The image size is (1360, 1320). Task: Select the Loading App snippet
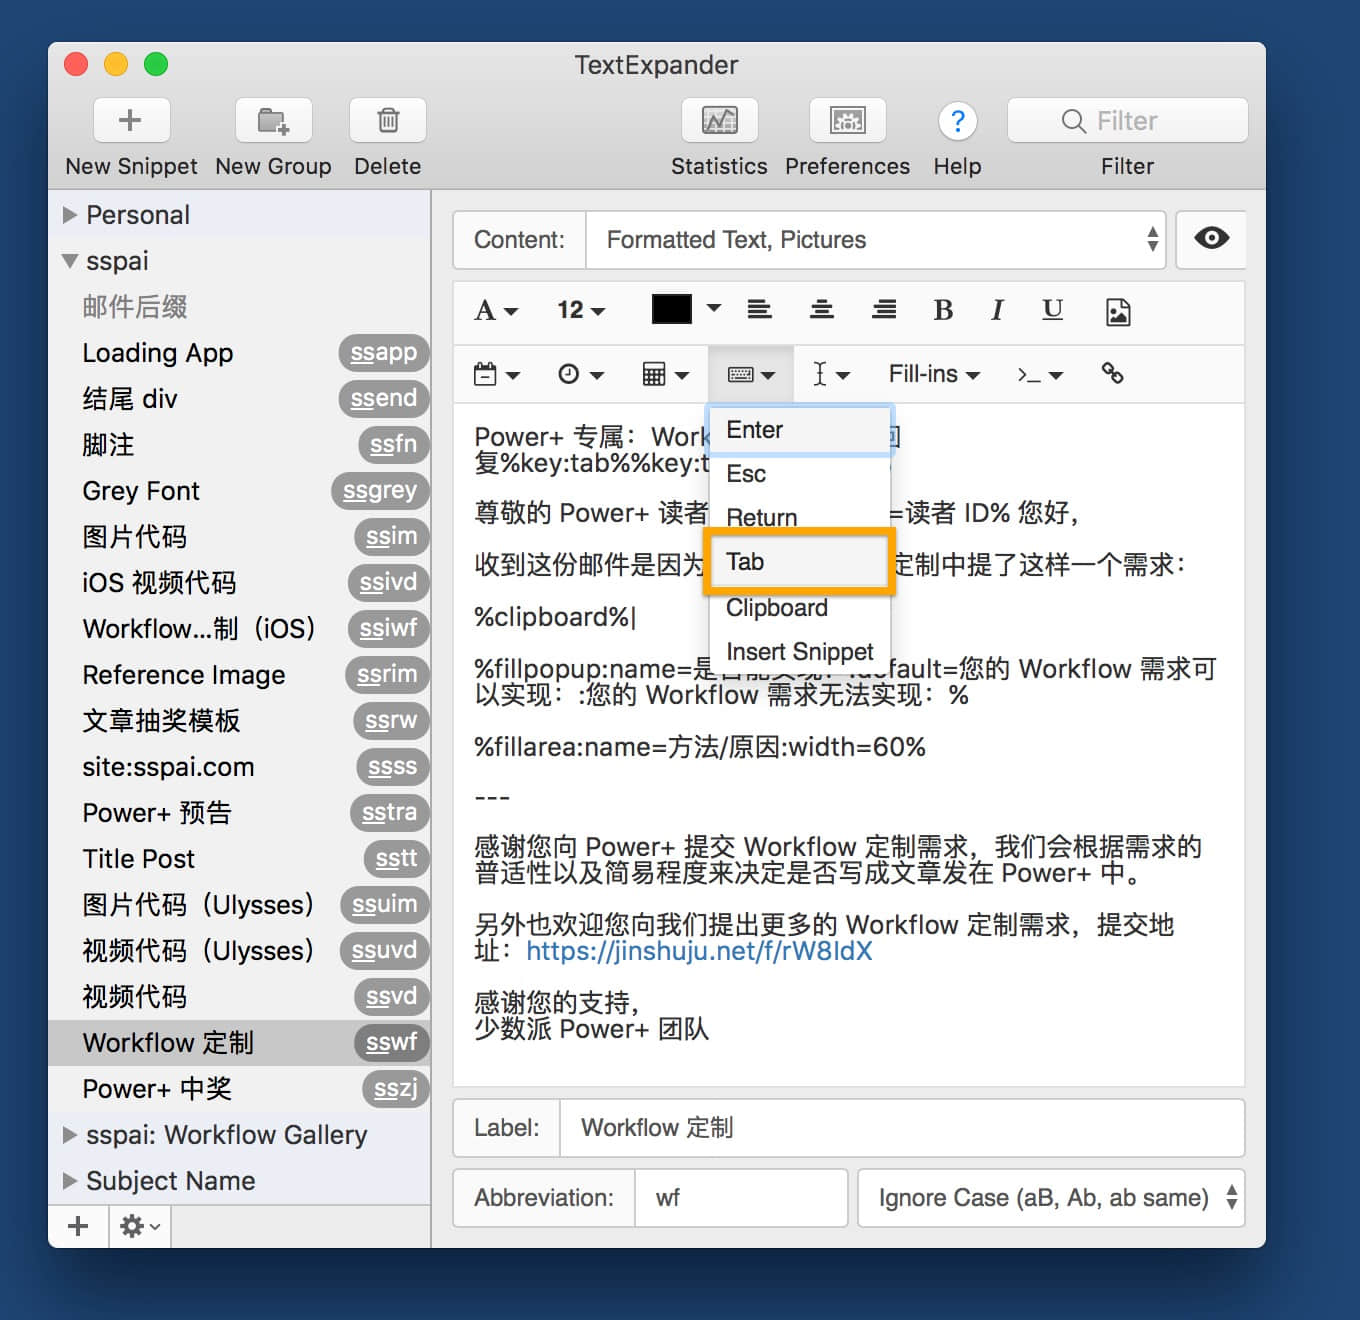158,353
